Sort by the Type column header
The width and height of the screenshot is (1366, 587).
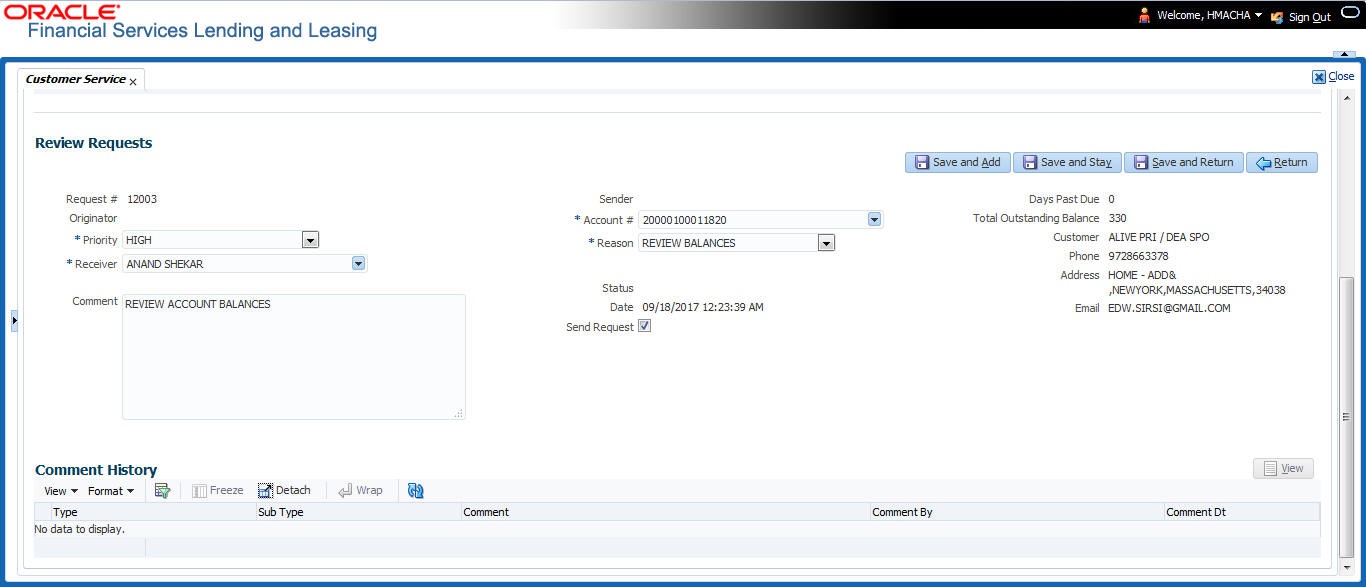155,512
